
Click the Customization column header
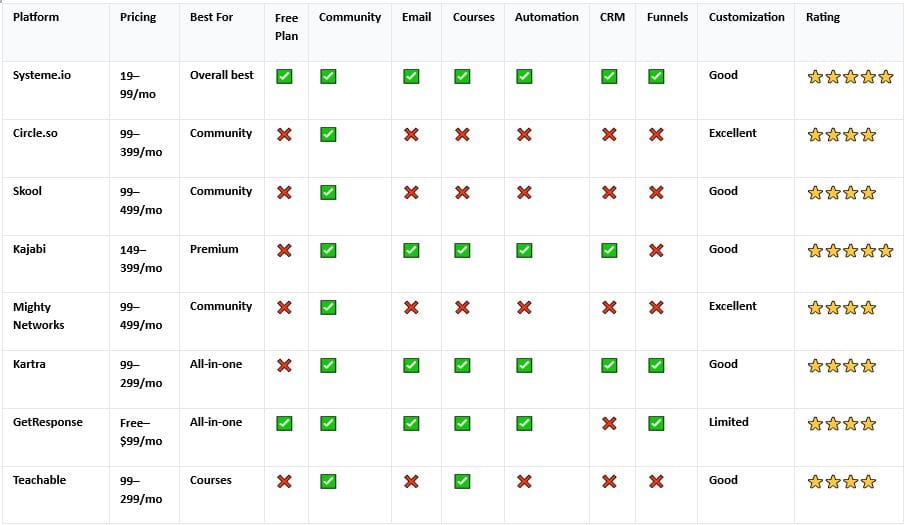(746, 17)
